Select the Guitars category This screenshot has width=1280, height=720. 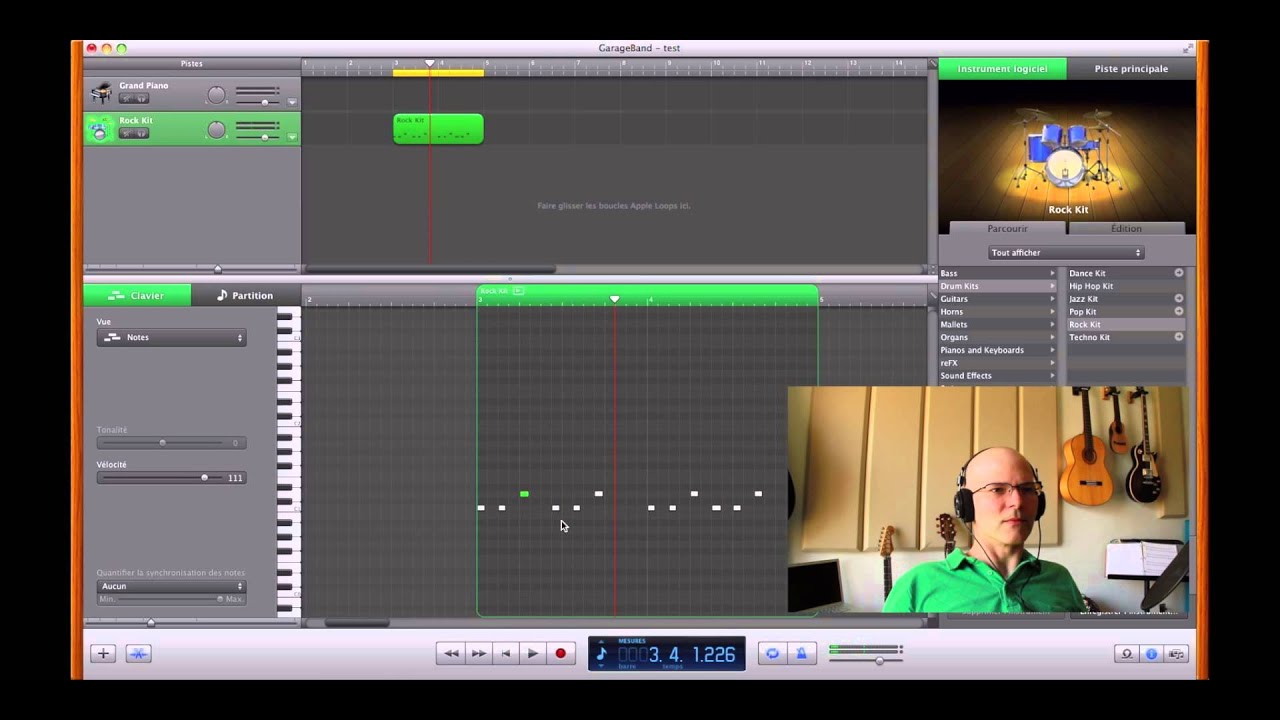coord(997,299)
